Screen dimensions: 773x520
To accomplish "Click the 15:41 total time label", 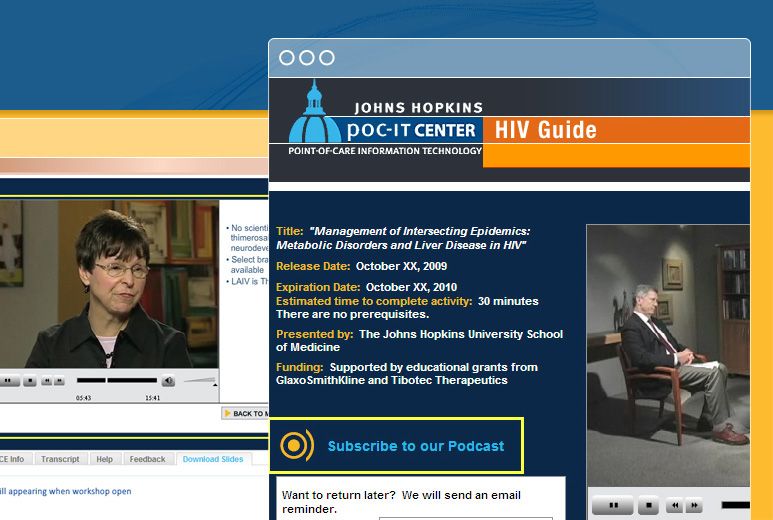I will click(x=152, y=398).
